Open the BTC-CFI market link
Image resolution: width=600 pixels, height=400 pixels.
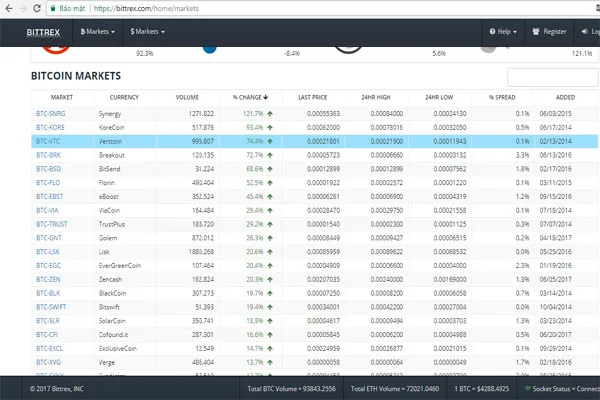(47, 334)
